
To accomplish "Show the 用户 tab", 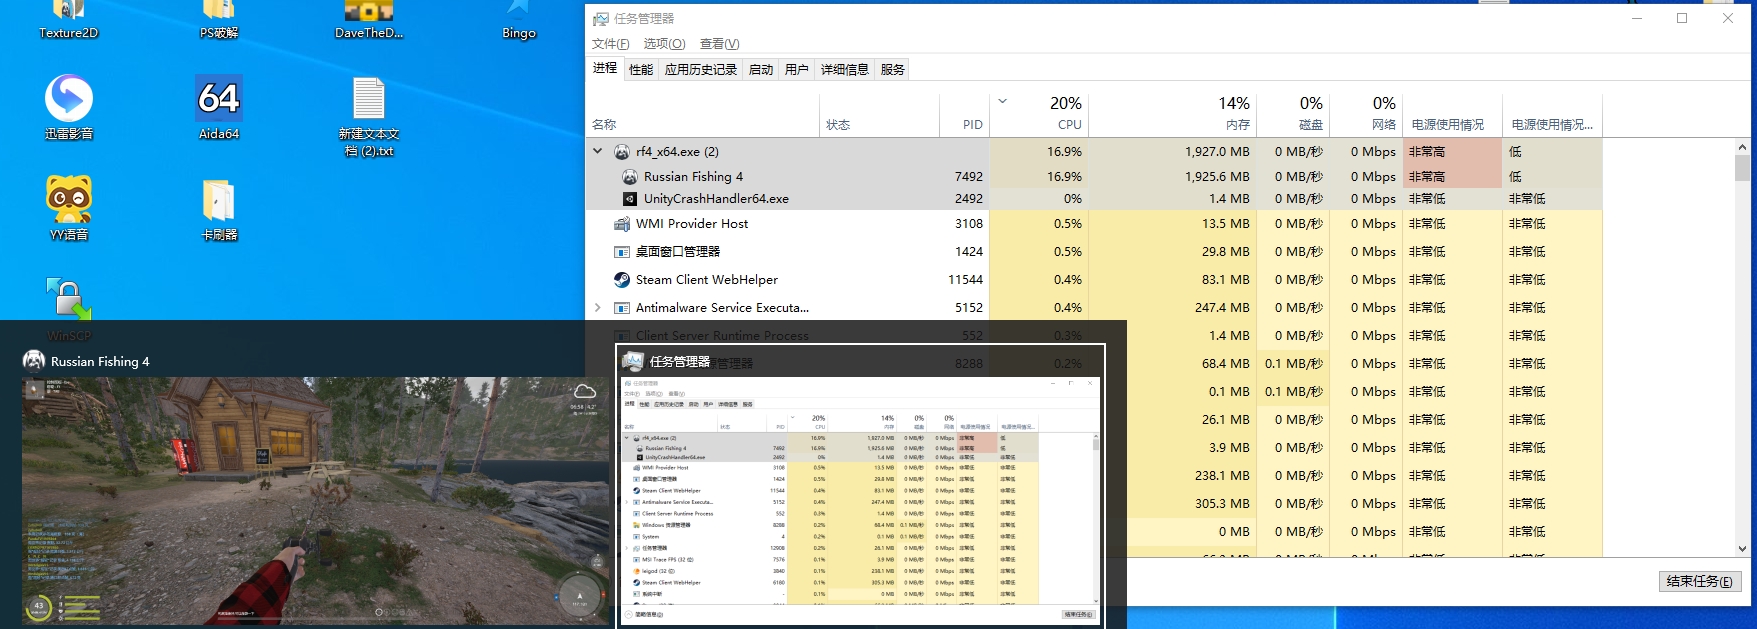I will pos(797,69).
